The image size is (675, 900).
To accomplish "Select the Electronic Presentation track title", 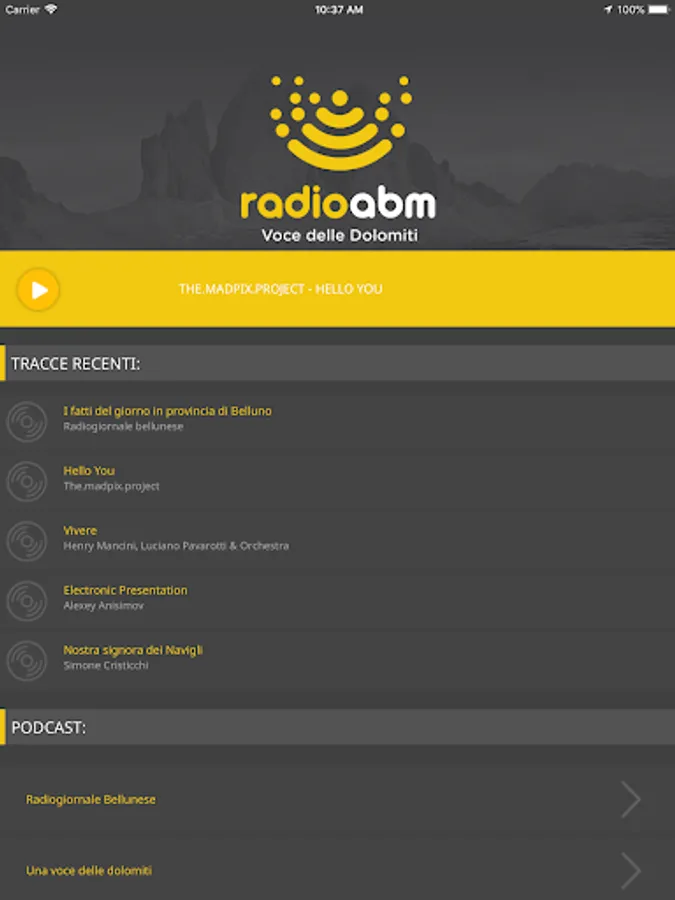I will coord(125,590).
